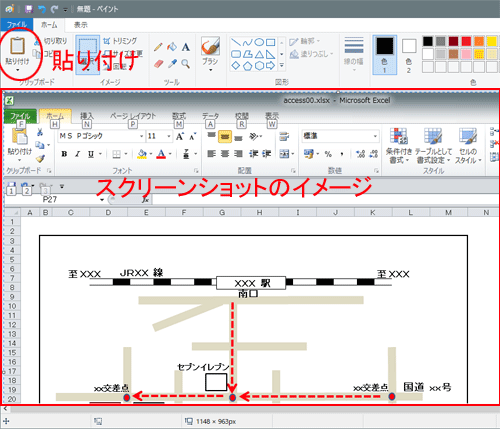The width and height of the screenshot is (500, 429).
Task: Click the Excel fill color bucket icon
Action: [x=142, y=154]
